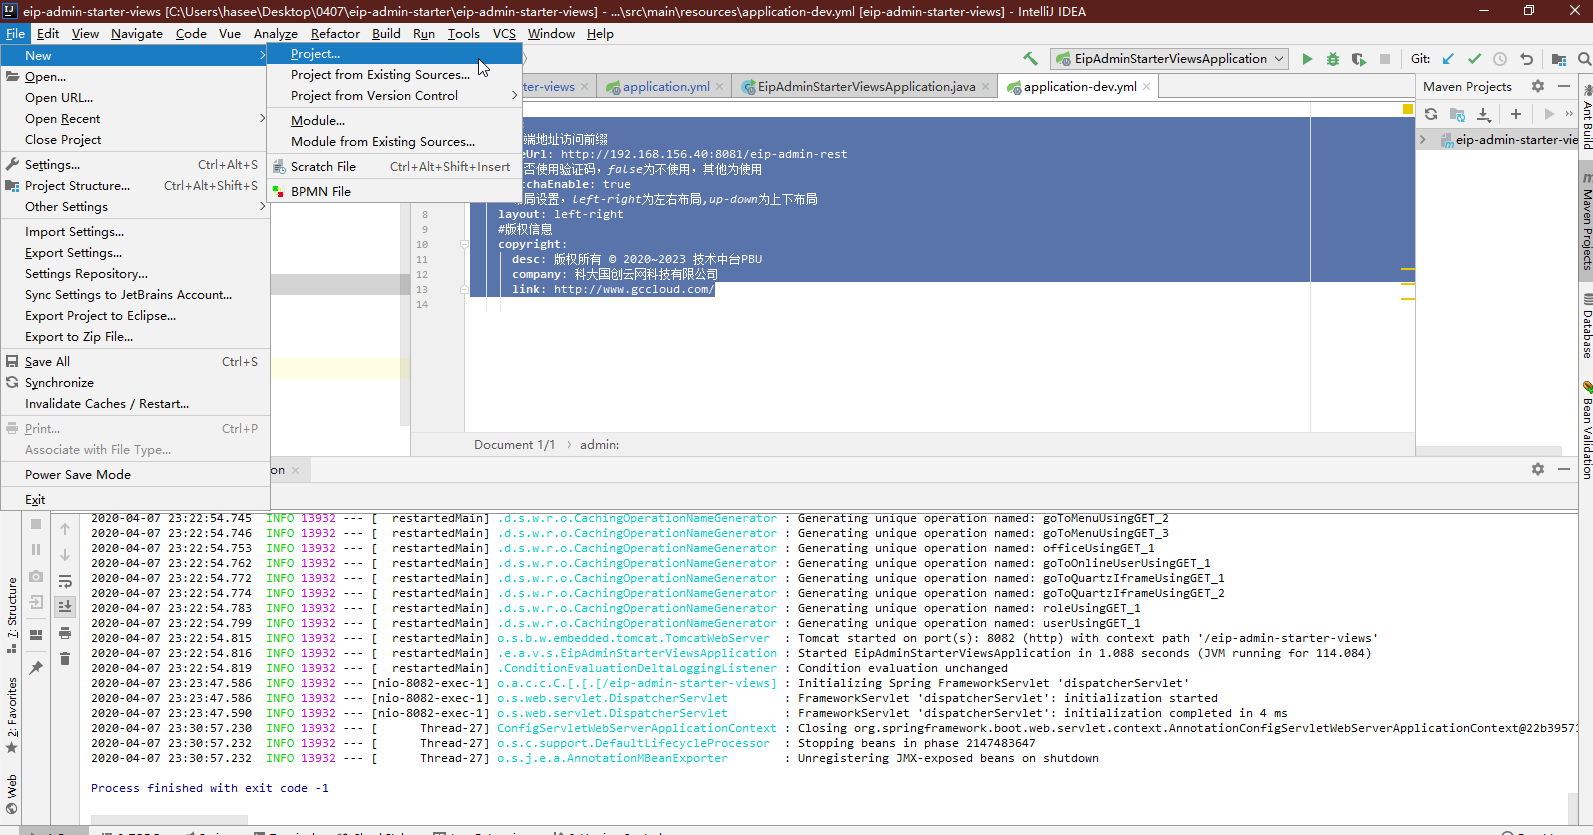The height and width of the screenshot is (835, 1593).
Task: Click the Git revert arrow icon
Action: [1526, 59]
